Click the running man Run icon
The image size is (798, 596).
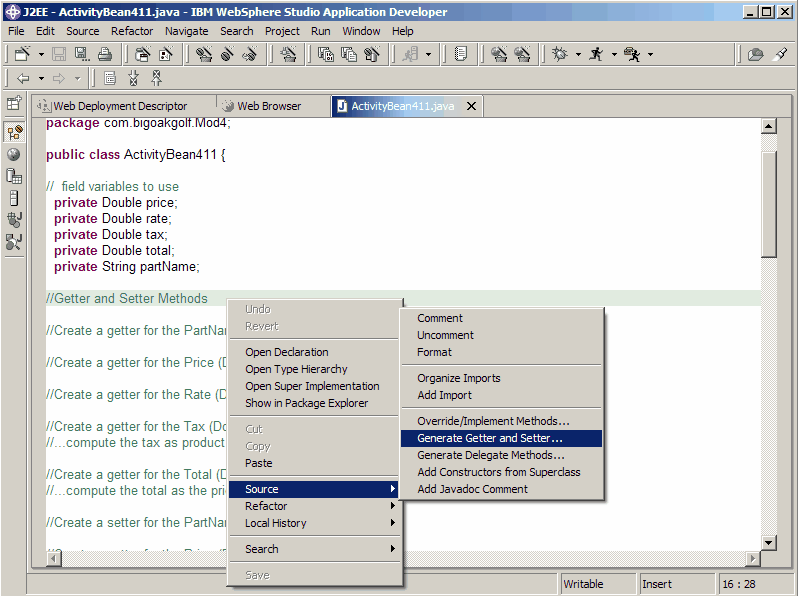click(596, 53)
